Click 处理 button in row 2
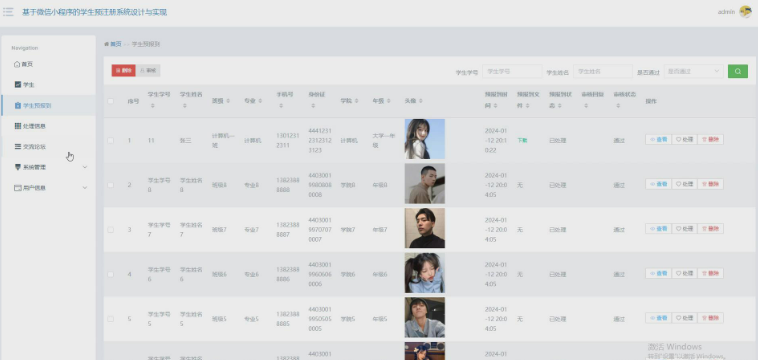Screen dimensions: 758x360 [x=685, y=184]
